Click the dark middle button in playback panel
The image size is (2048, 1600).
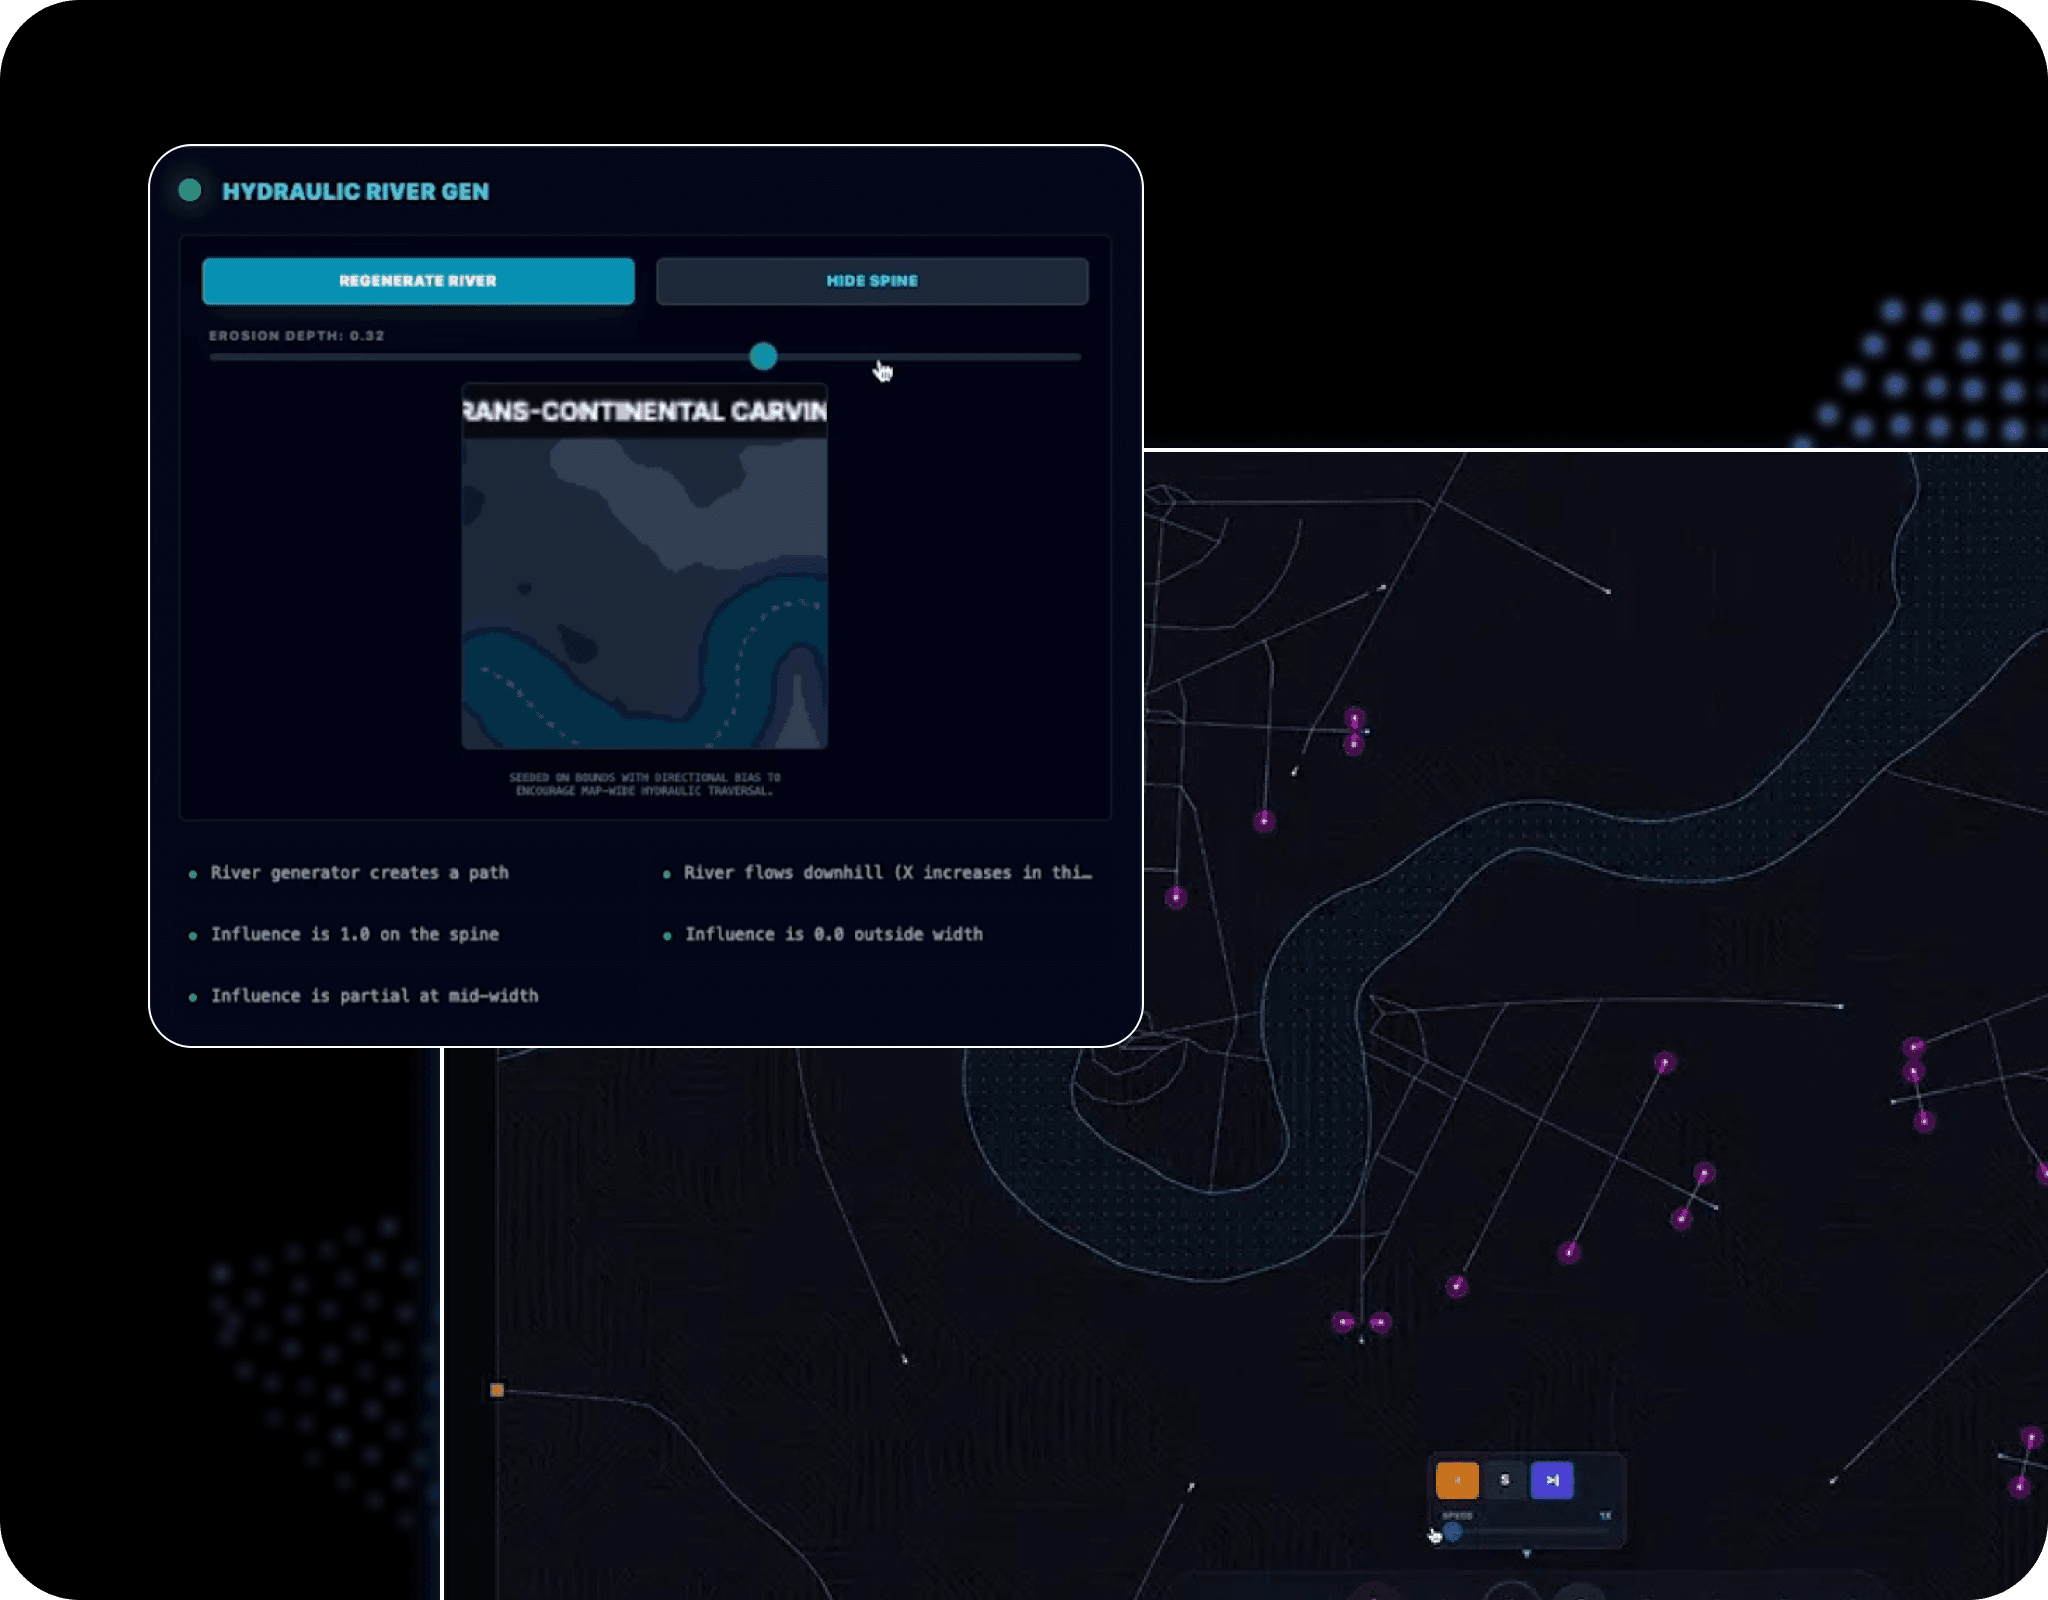pos(1504,1480)
